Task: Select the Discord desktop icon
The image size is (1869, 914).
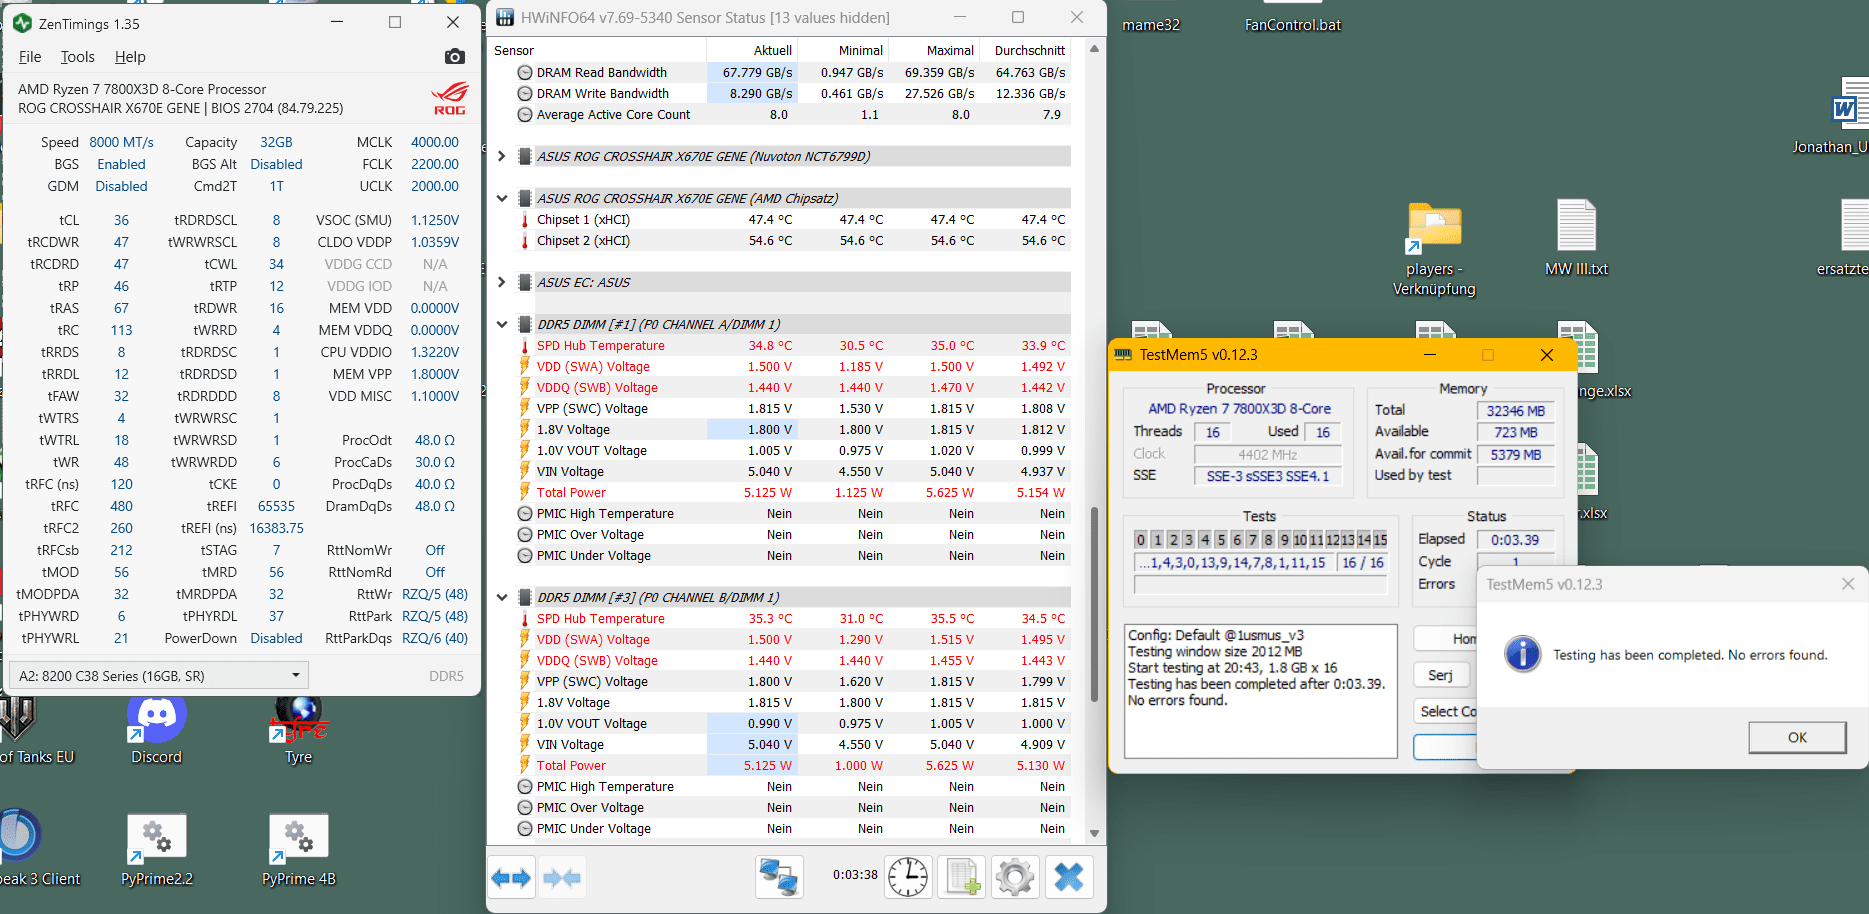Action: [157, 731]
